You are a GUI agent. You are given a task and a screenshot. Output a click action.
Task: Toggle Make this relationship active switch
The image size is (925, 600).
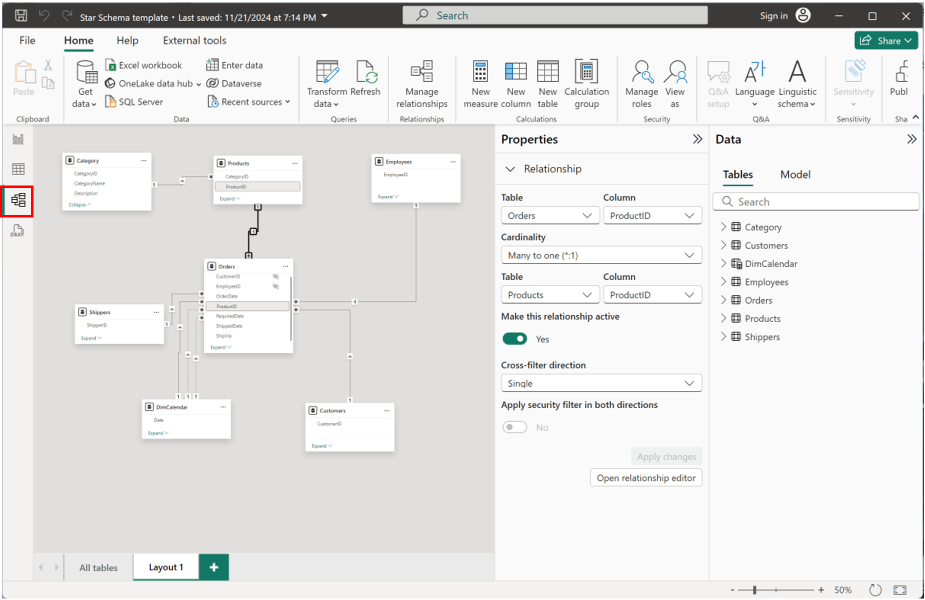(x=514, y=339)
